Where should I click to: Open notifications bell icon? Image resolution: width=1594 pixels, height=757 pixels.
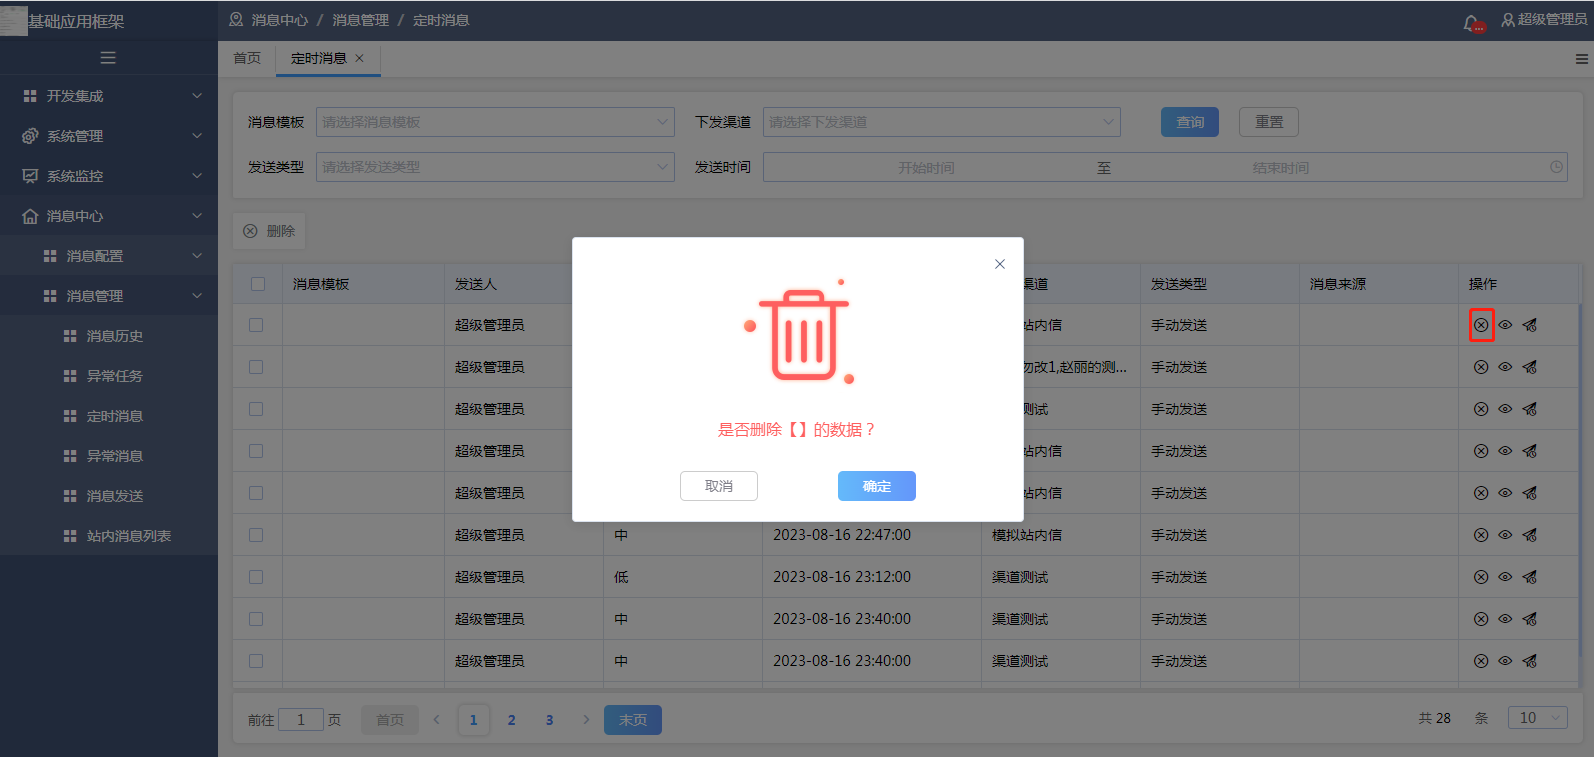pos(1472,22)
